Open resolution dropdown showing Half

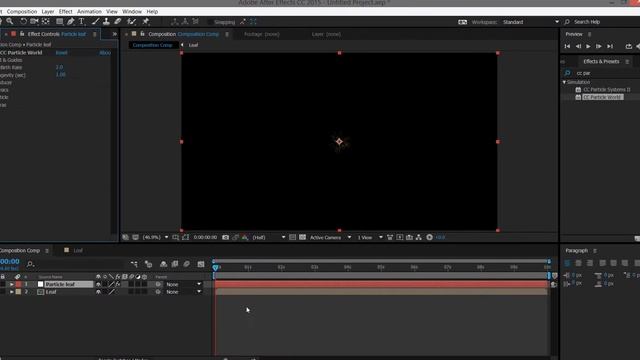point(269,237)
